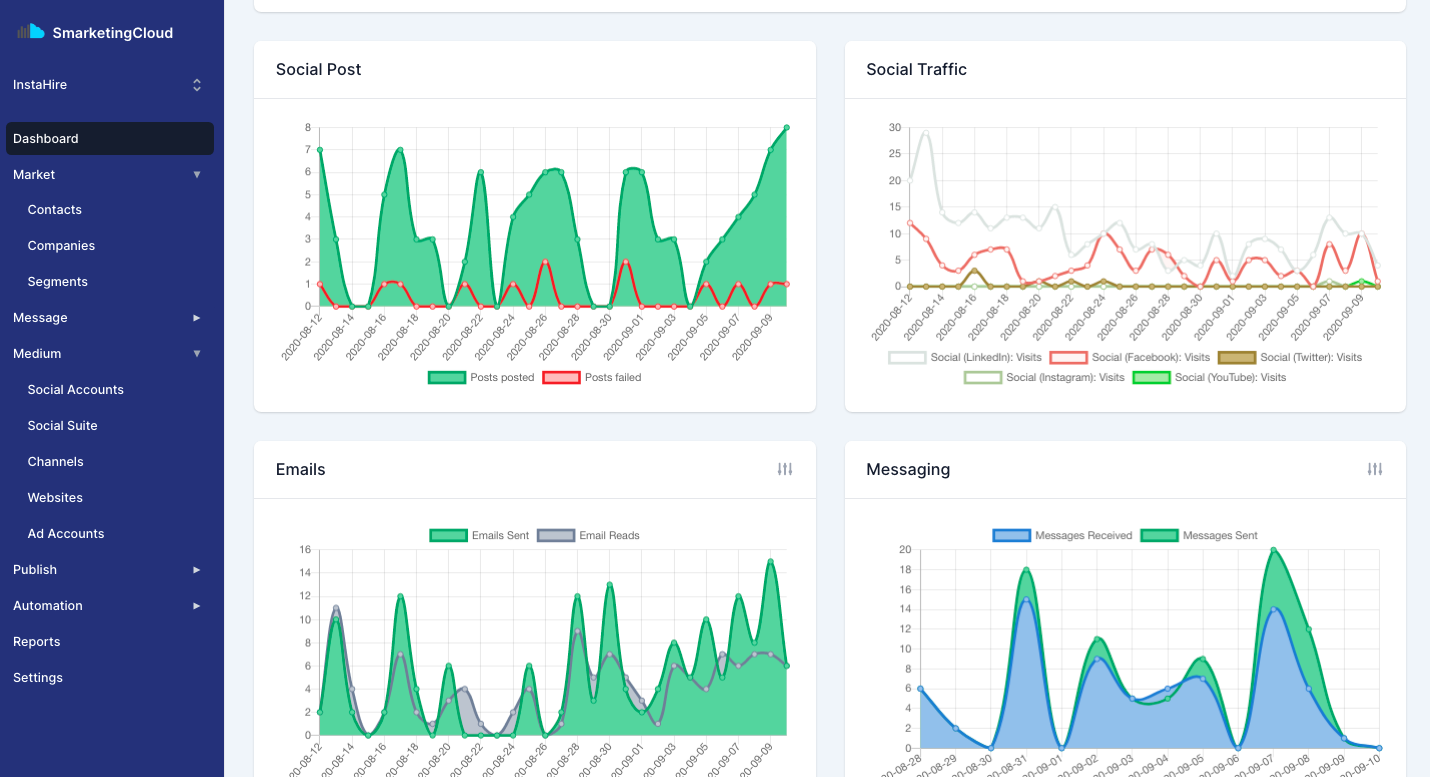Collapse the Market section
This screenshot has width=1430, height=777.
[x=34, y=174]
